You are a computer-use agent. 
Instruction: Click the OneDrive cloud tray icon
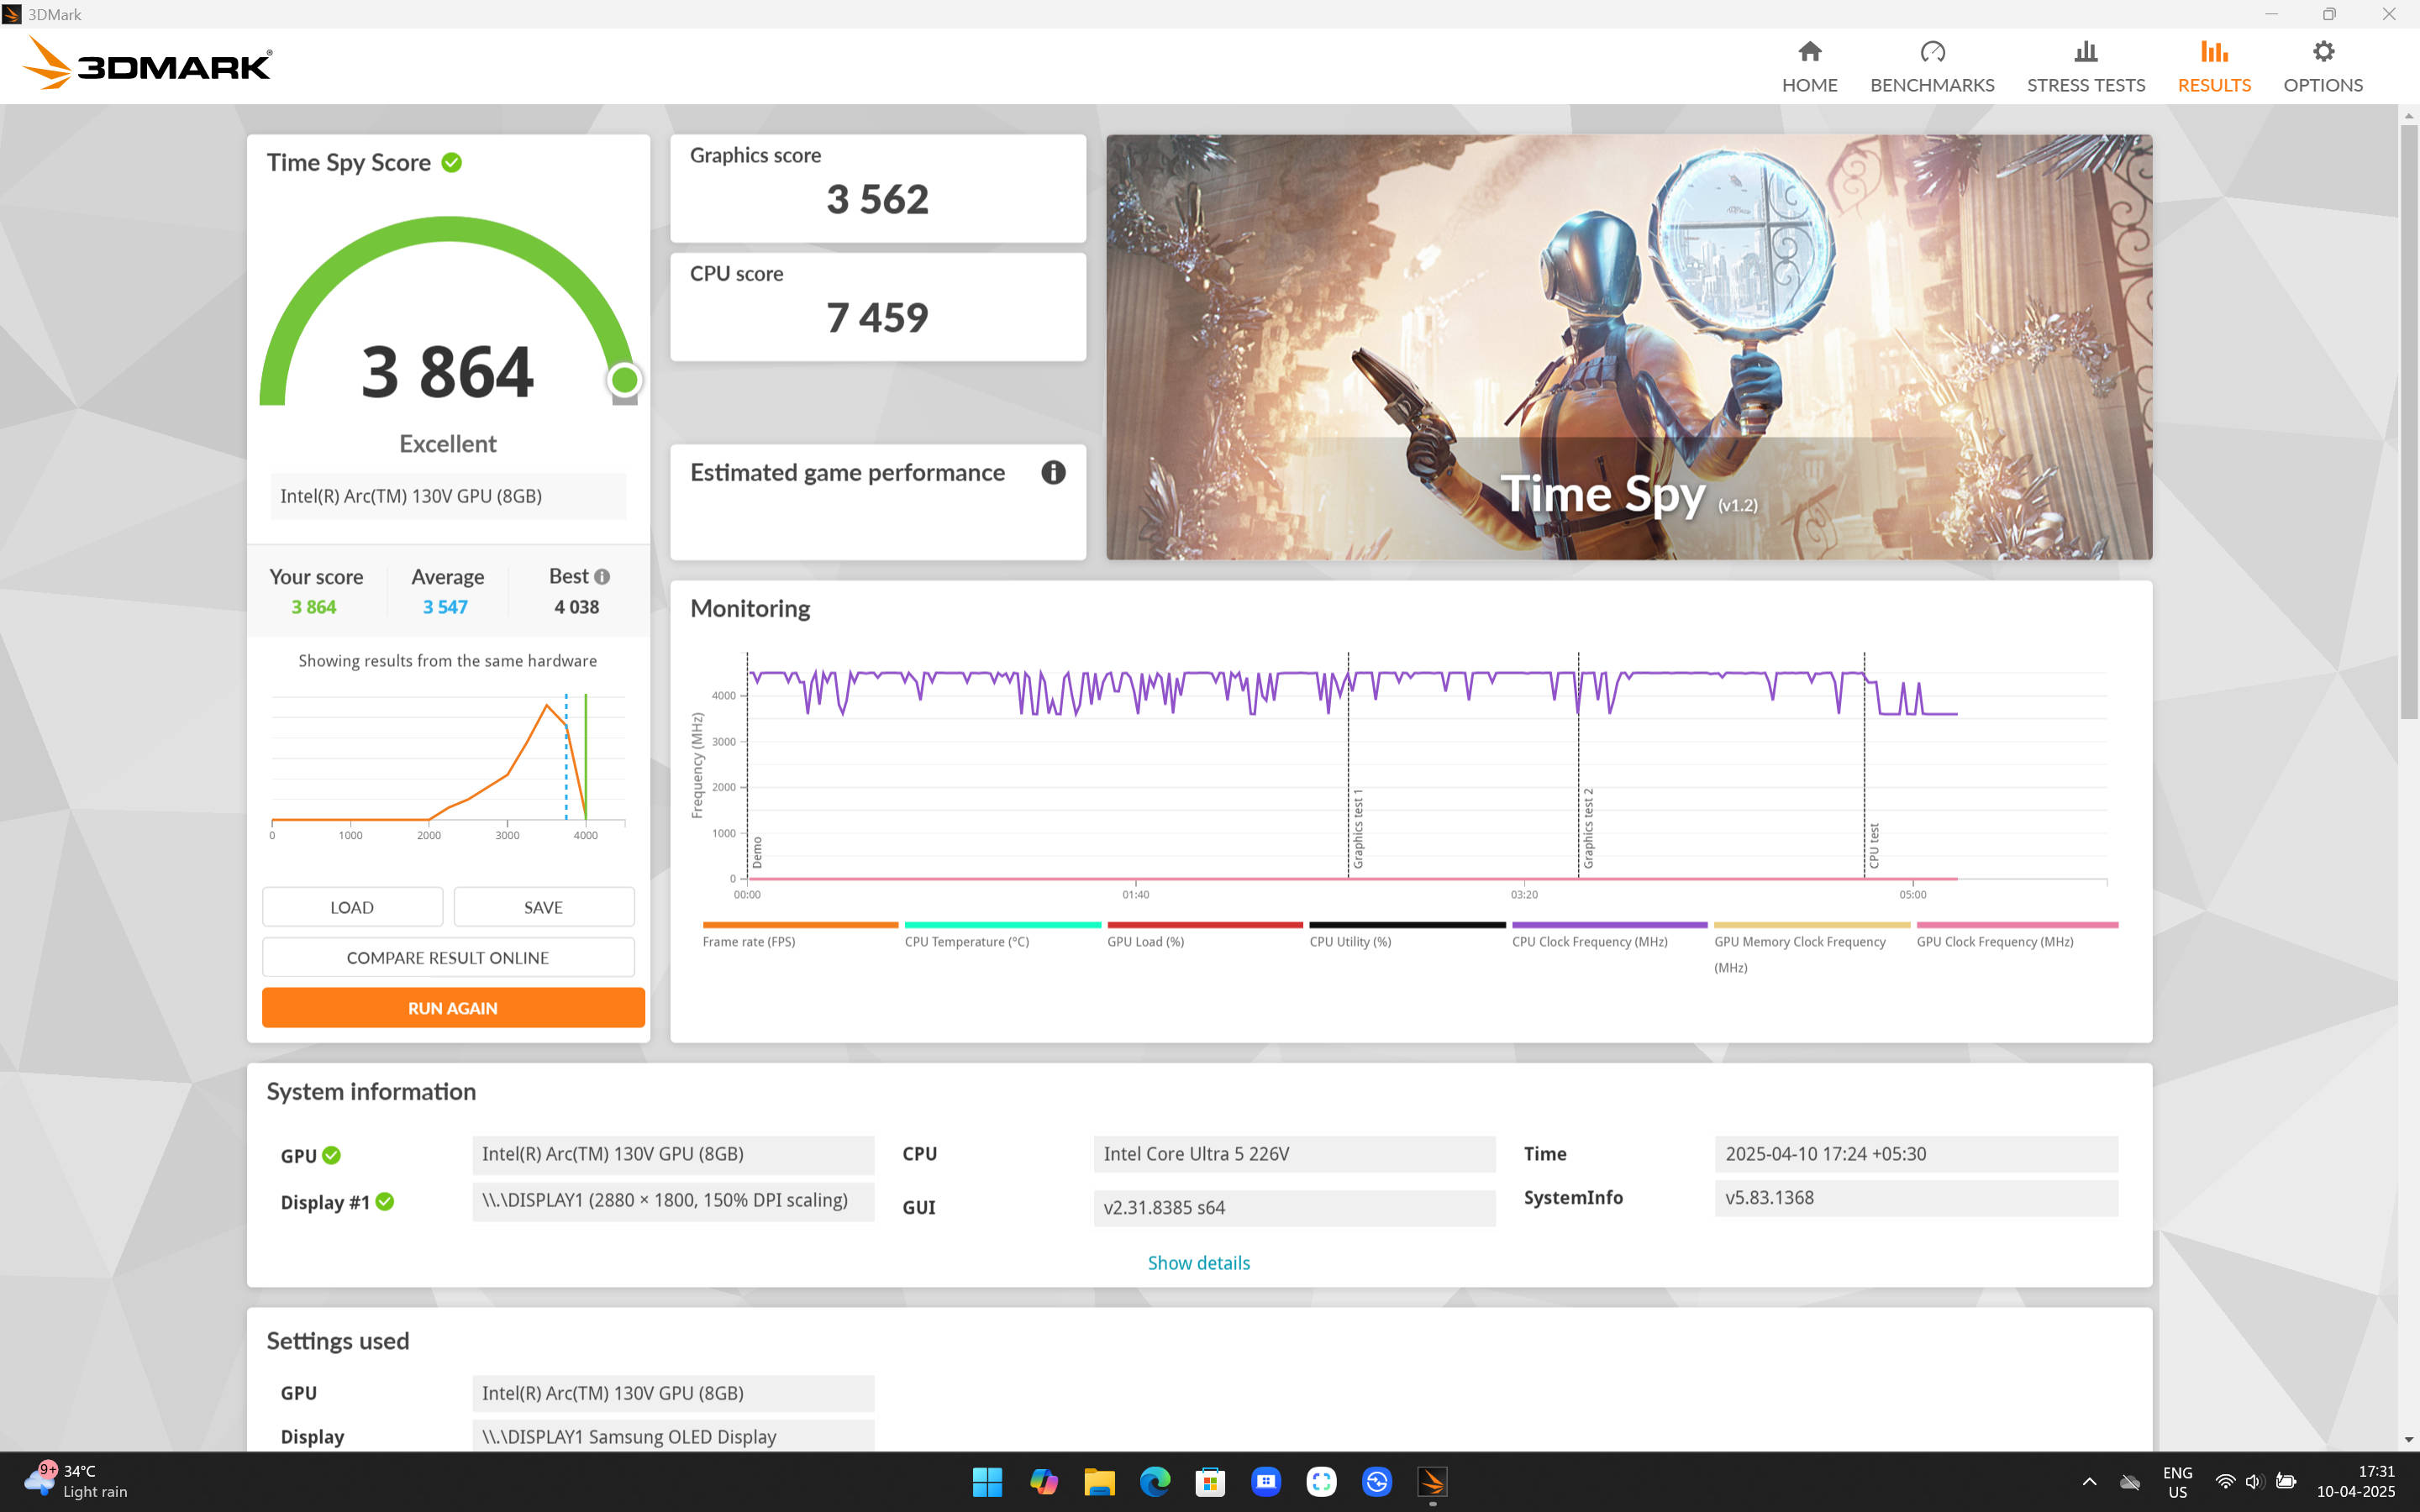[2130, 1482]
